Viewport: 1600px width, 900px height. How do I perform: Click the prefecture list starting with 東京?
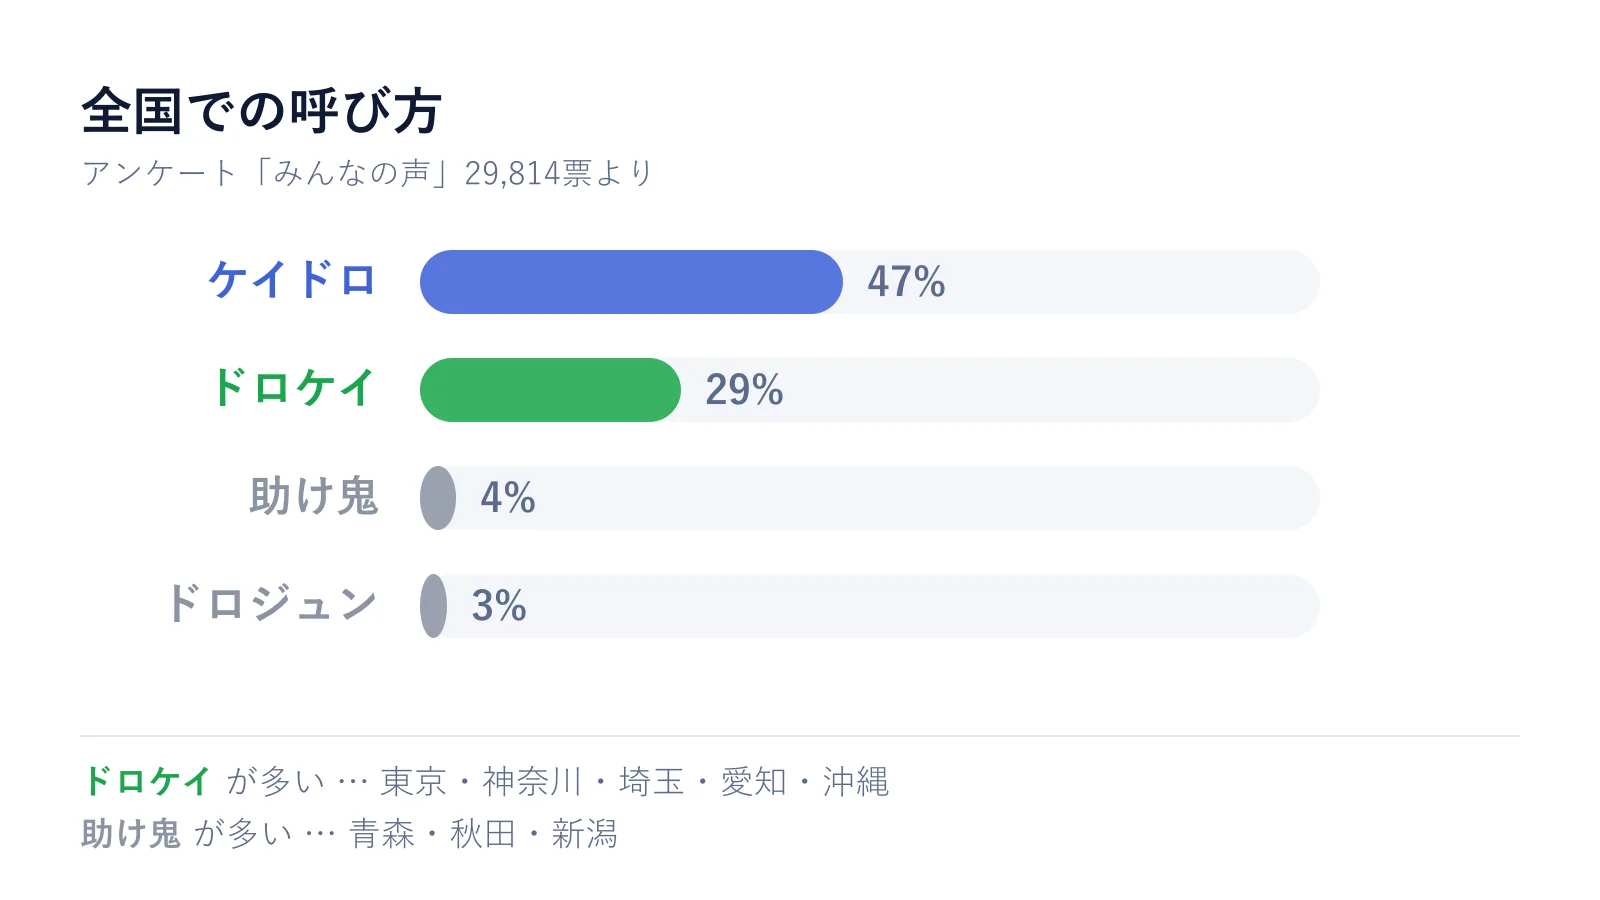pyautogui.click(x=635, y=781)
